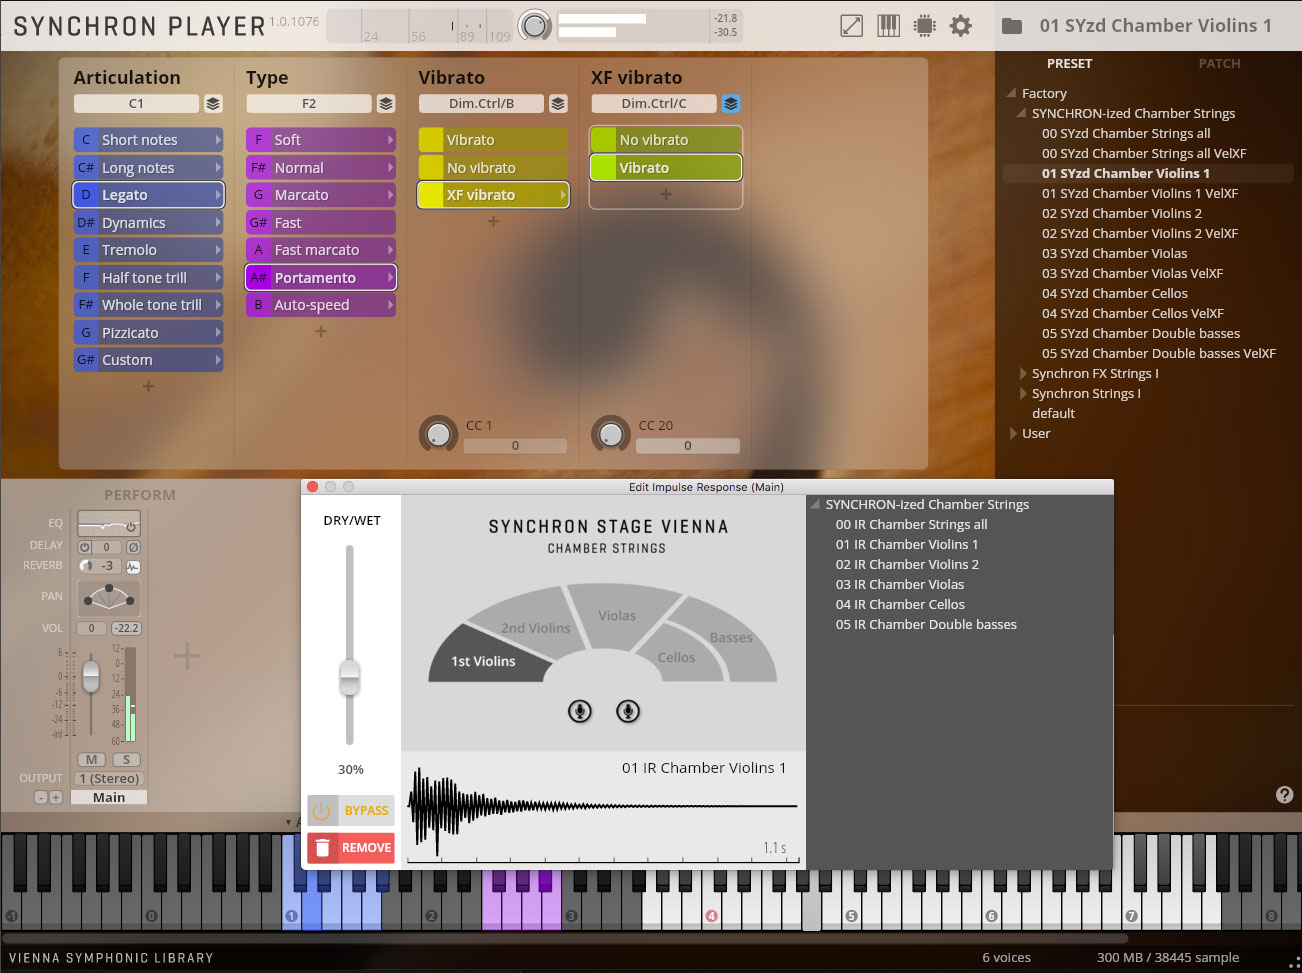Expand the User preset folder
The height and width of the screenshot is (973, 1302).
pos(1013,433)
